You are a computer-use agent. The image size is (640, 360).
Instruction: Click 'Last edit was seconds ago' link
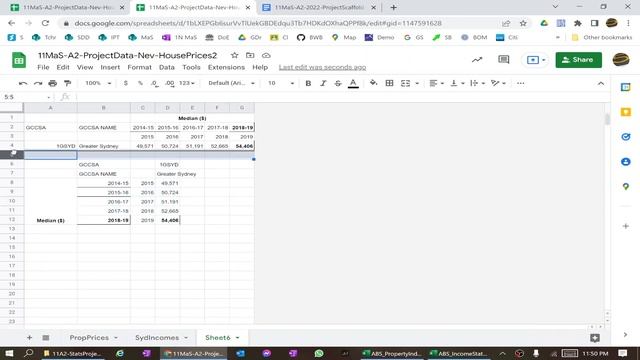[x=322, y=67]
